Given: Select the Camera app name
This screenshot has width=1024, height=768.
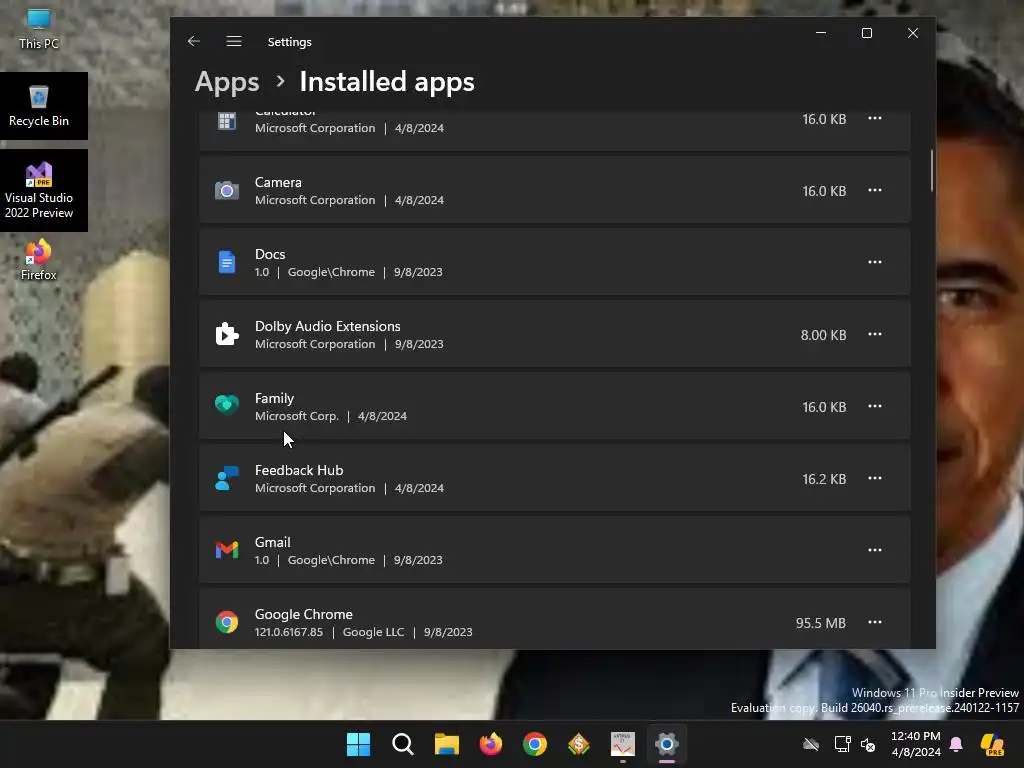Looking at the screenshot, I should pyautogui.click(x=278, y=182).
